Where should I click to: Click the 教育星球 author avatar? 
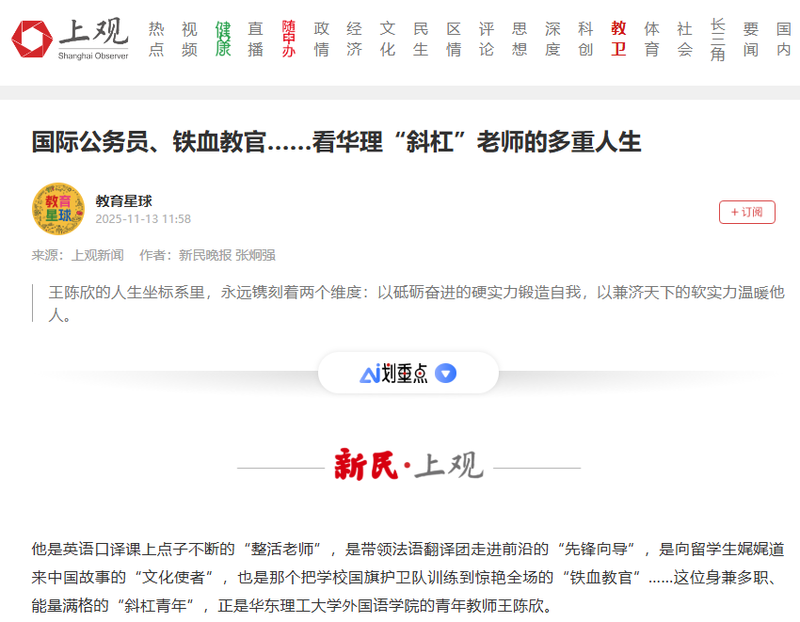pos(57,209)
